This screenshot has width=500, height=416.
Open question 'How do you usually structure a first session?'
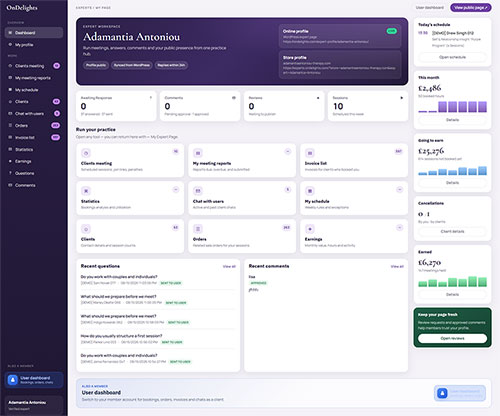pyautogui.click(x=121, y=336)
